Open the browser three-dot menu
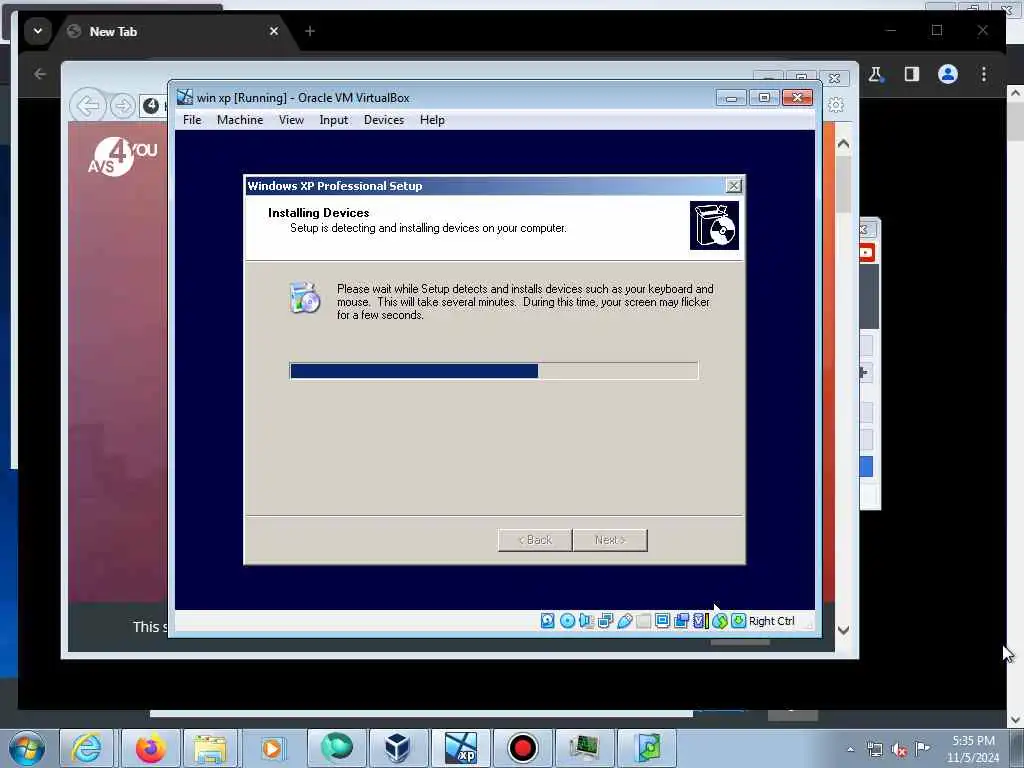 point(984,74)
